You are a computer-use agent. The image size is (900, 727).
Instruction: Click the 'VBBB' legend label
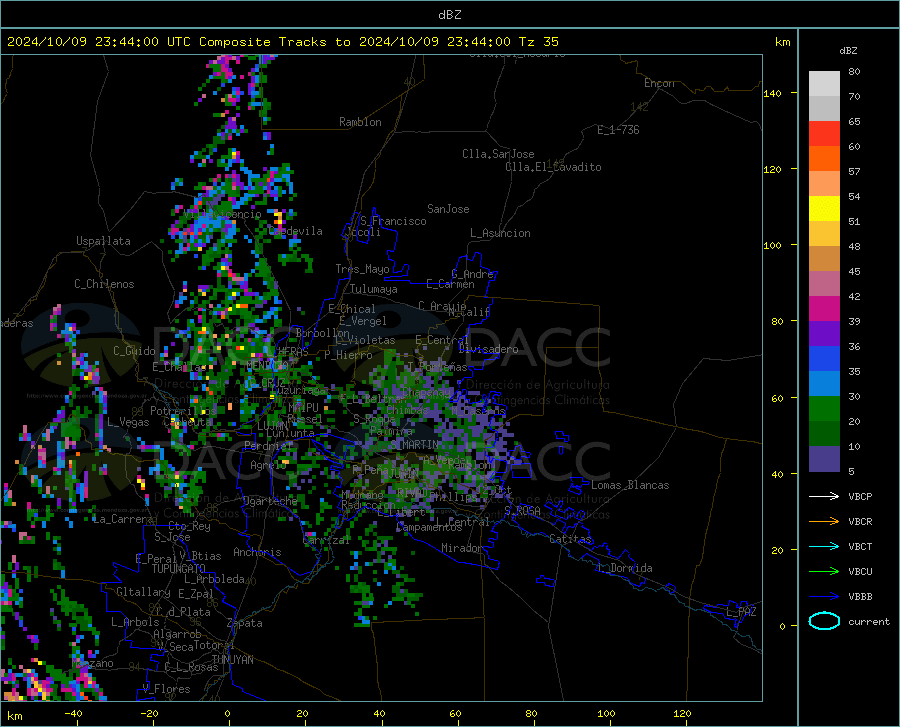(x=860, y=596)
